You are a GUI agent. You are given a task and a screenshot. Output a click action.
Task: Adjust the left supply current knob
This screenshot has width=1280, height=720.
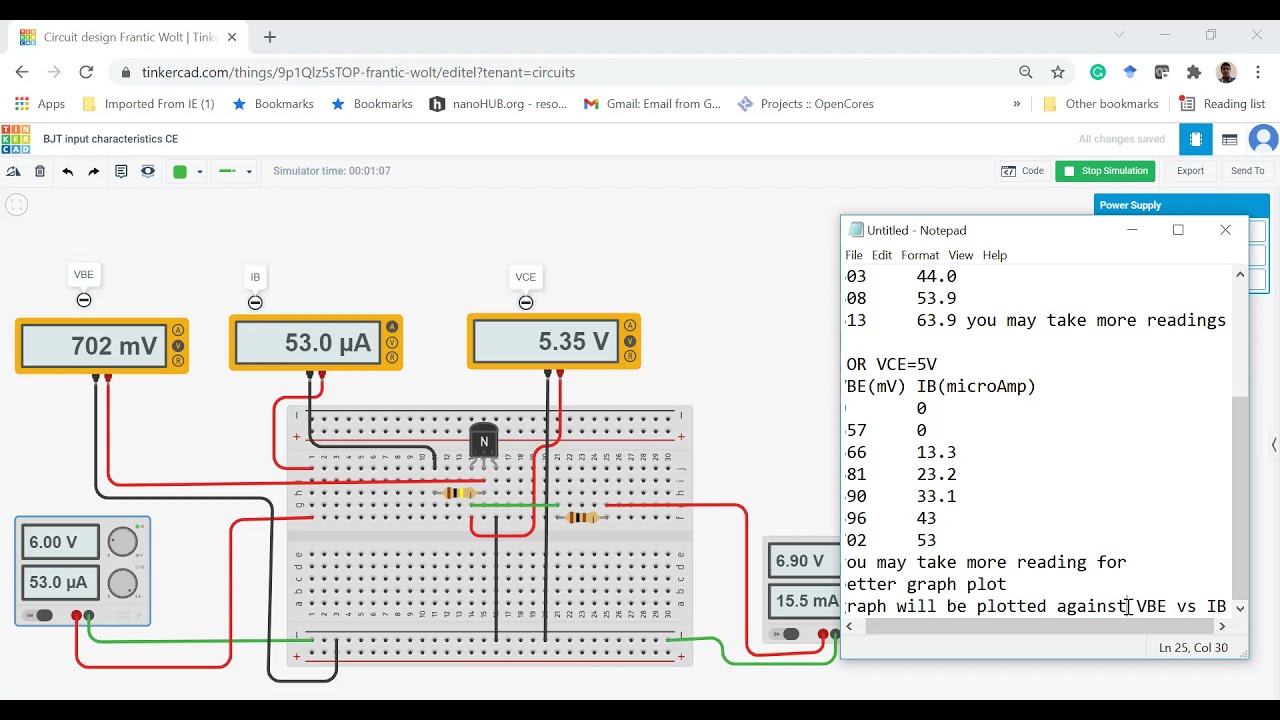(122, 583)
